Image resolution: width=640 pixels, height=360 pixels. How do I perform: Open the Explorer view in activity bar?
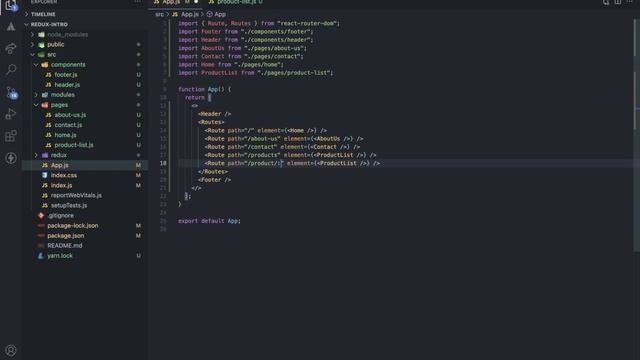click(11, 5)
